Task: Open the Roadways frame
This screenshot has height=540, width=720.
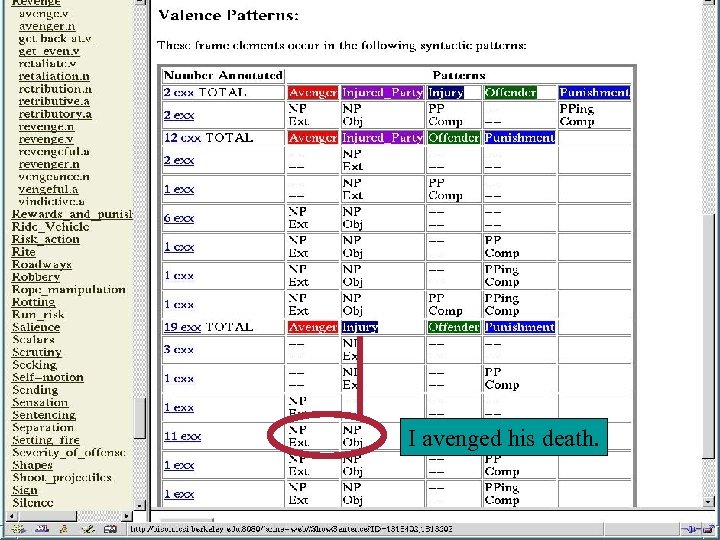Action: 42,264
